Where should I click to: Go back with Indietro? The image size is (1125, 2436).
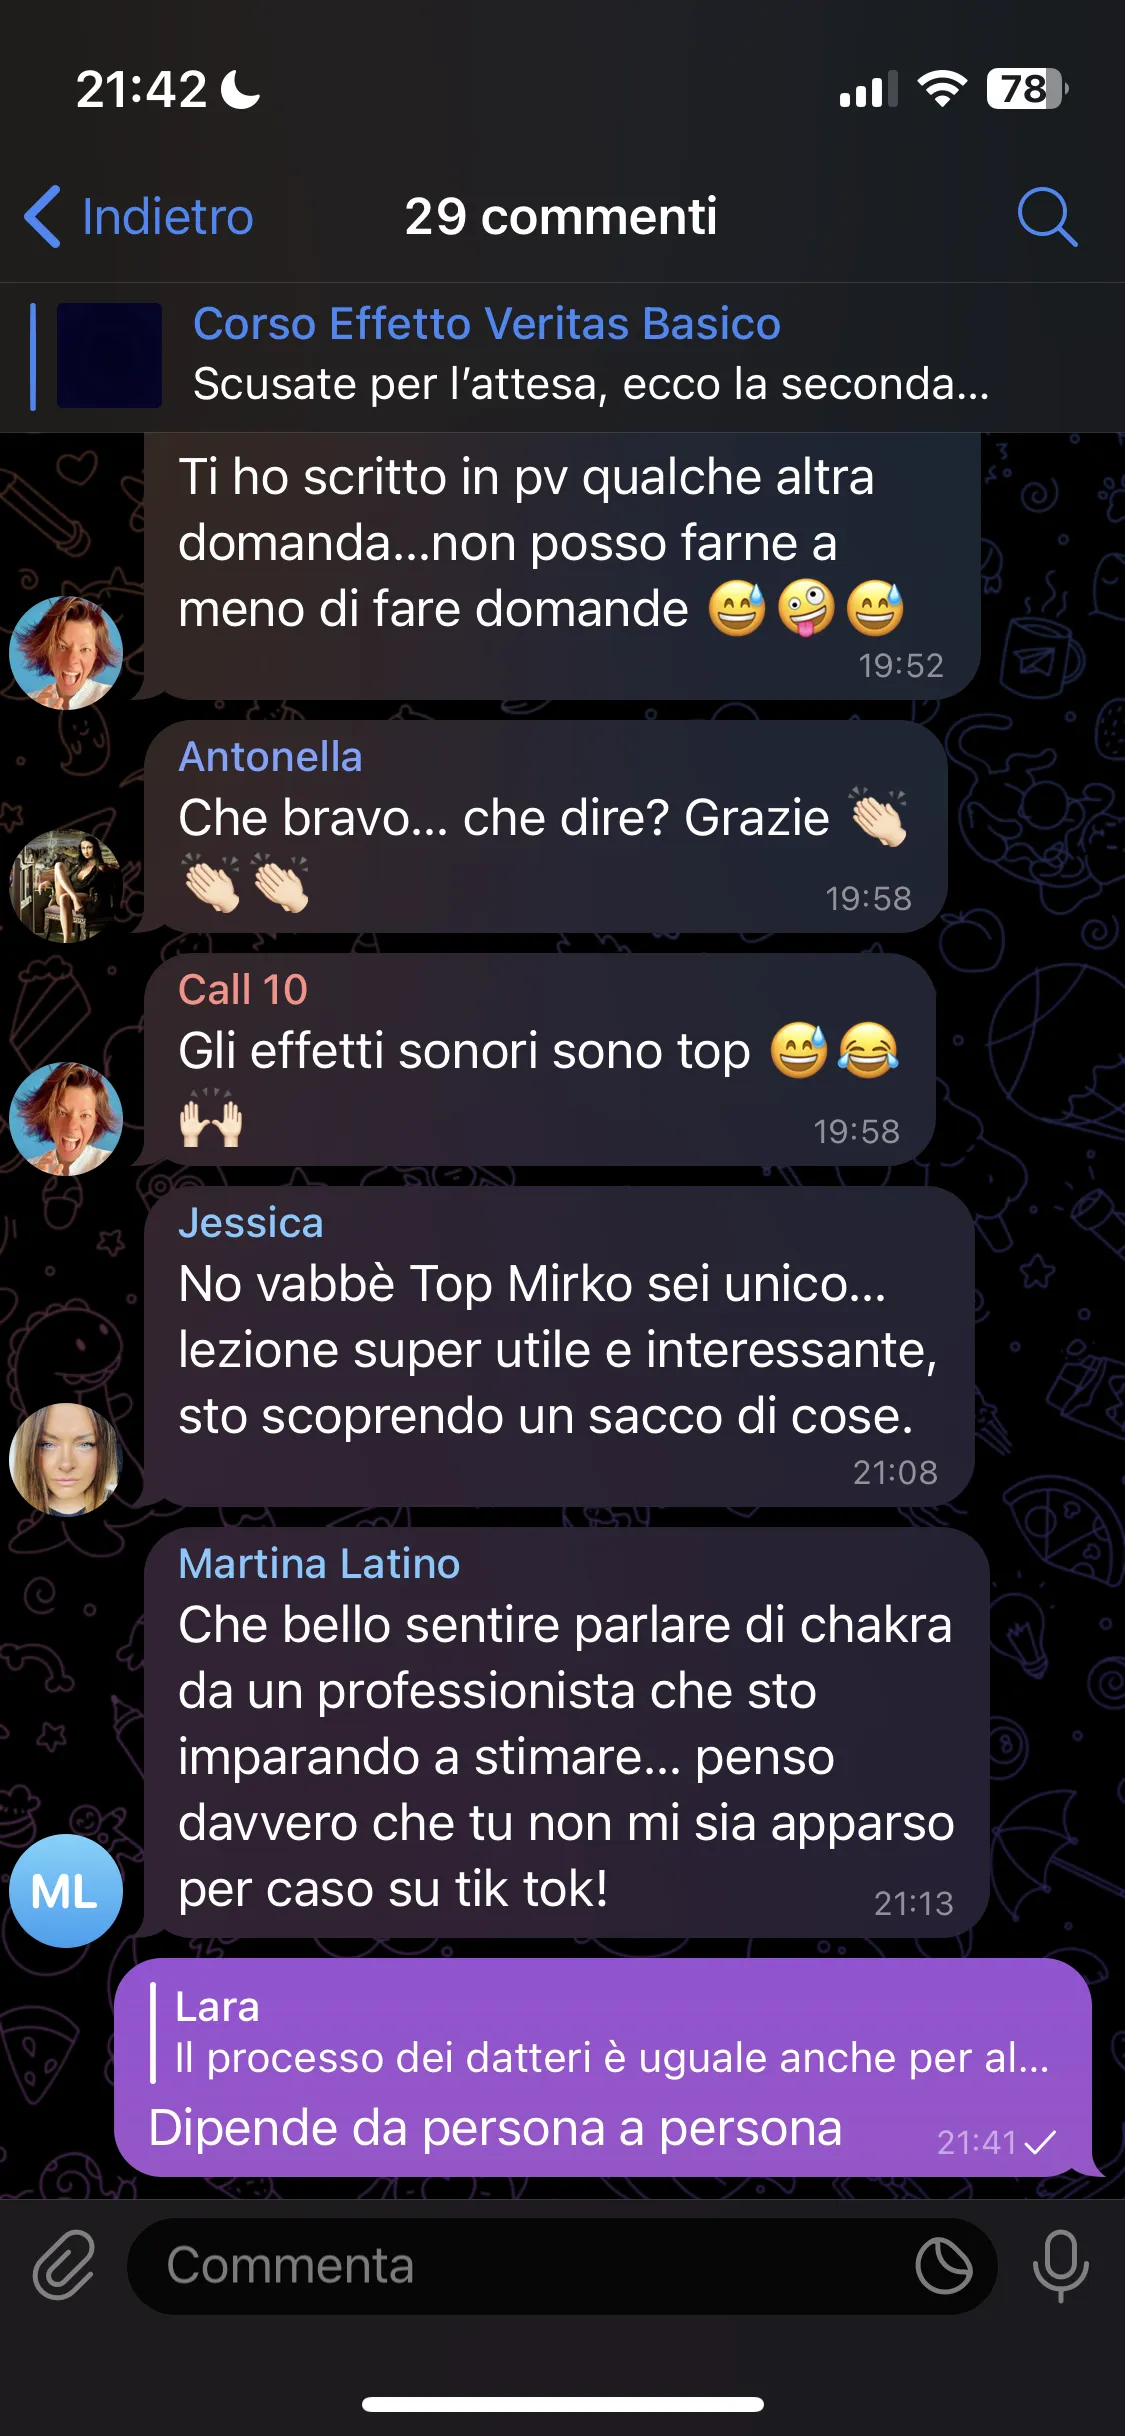click(139, 216)
